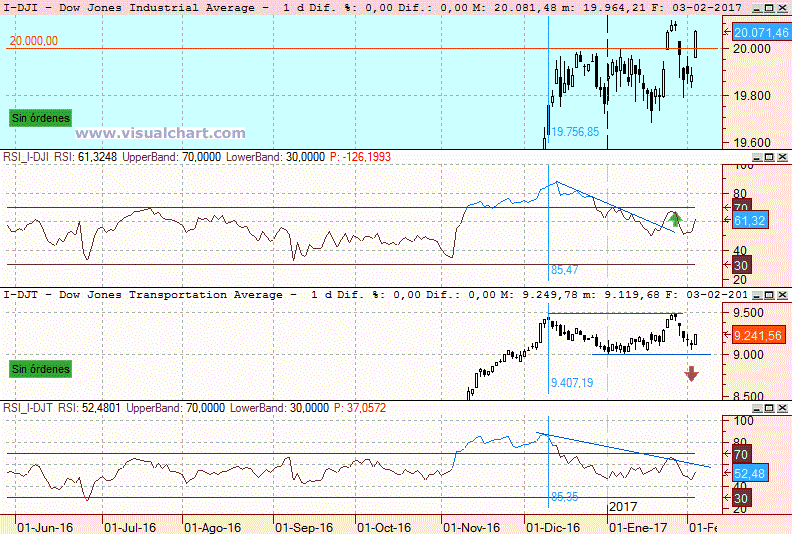The width and height of the screenshot is (792, 534).
Task: Click the 01-Dic-16 date on the time axis
Action: coord(553,527)
